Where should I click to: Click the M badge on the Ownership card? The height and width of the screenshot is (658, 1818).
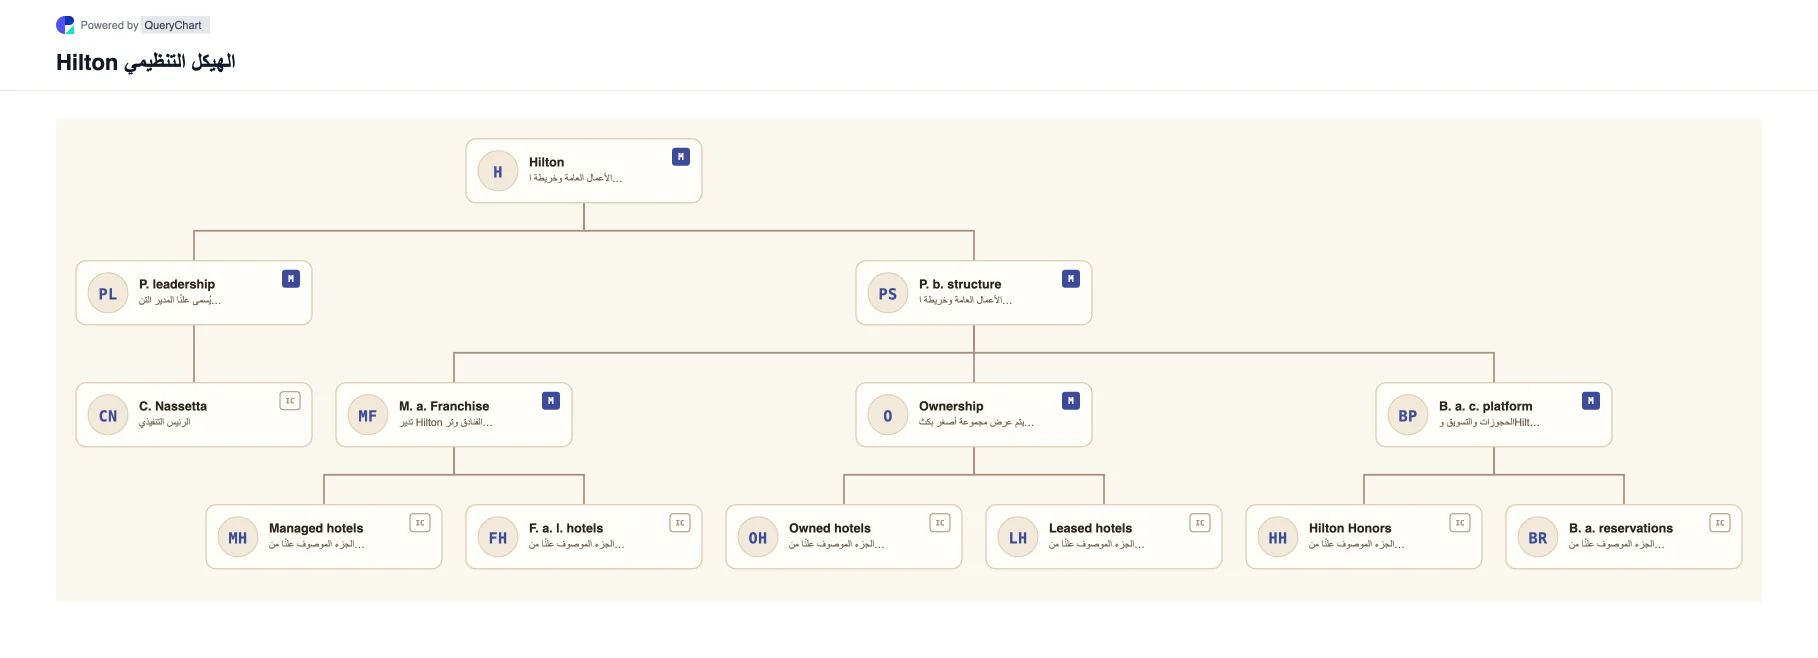point(1071,401)
